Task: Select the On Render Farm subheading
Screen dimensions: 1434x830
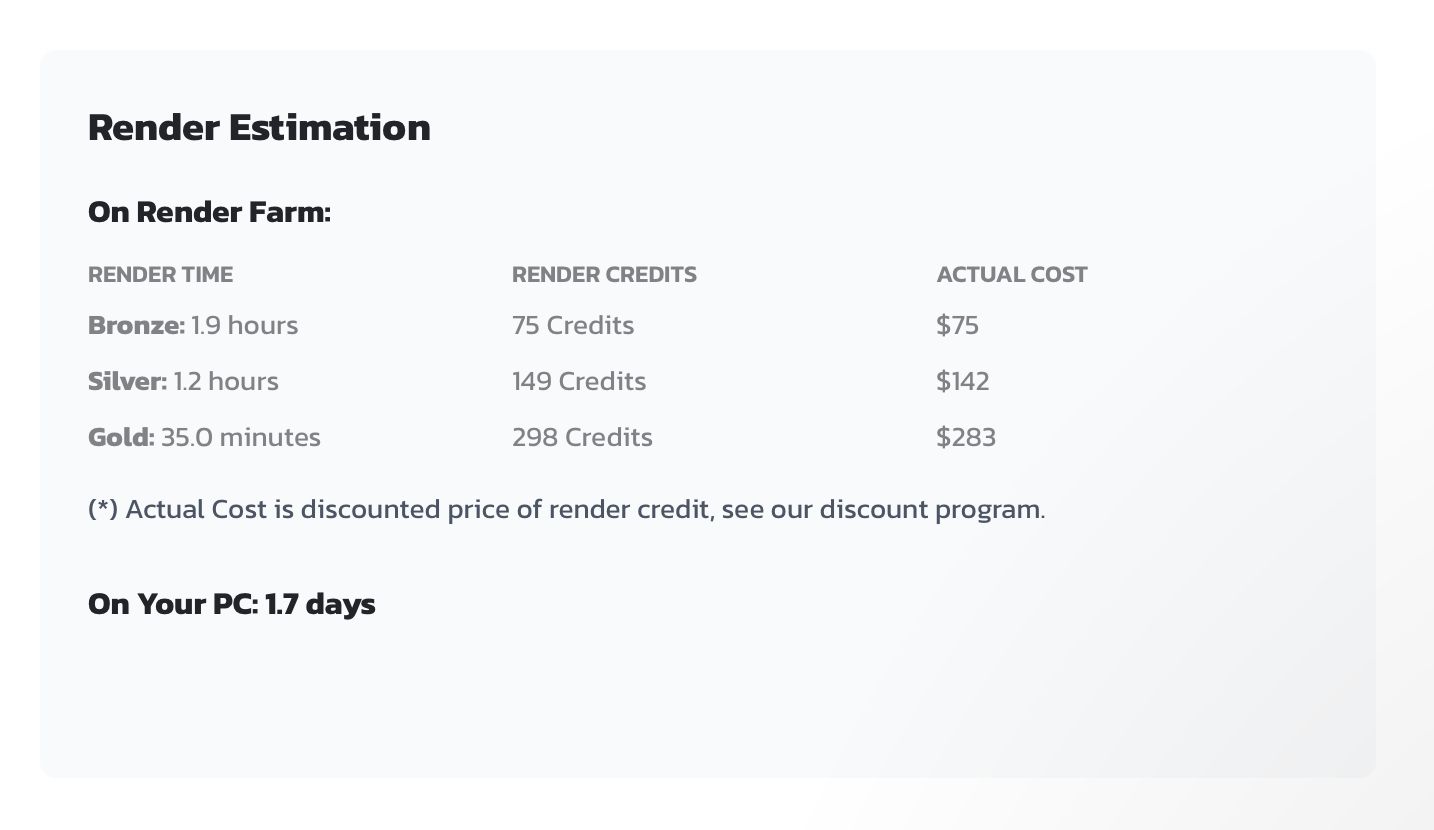Action: point(209,212)
